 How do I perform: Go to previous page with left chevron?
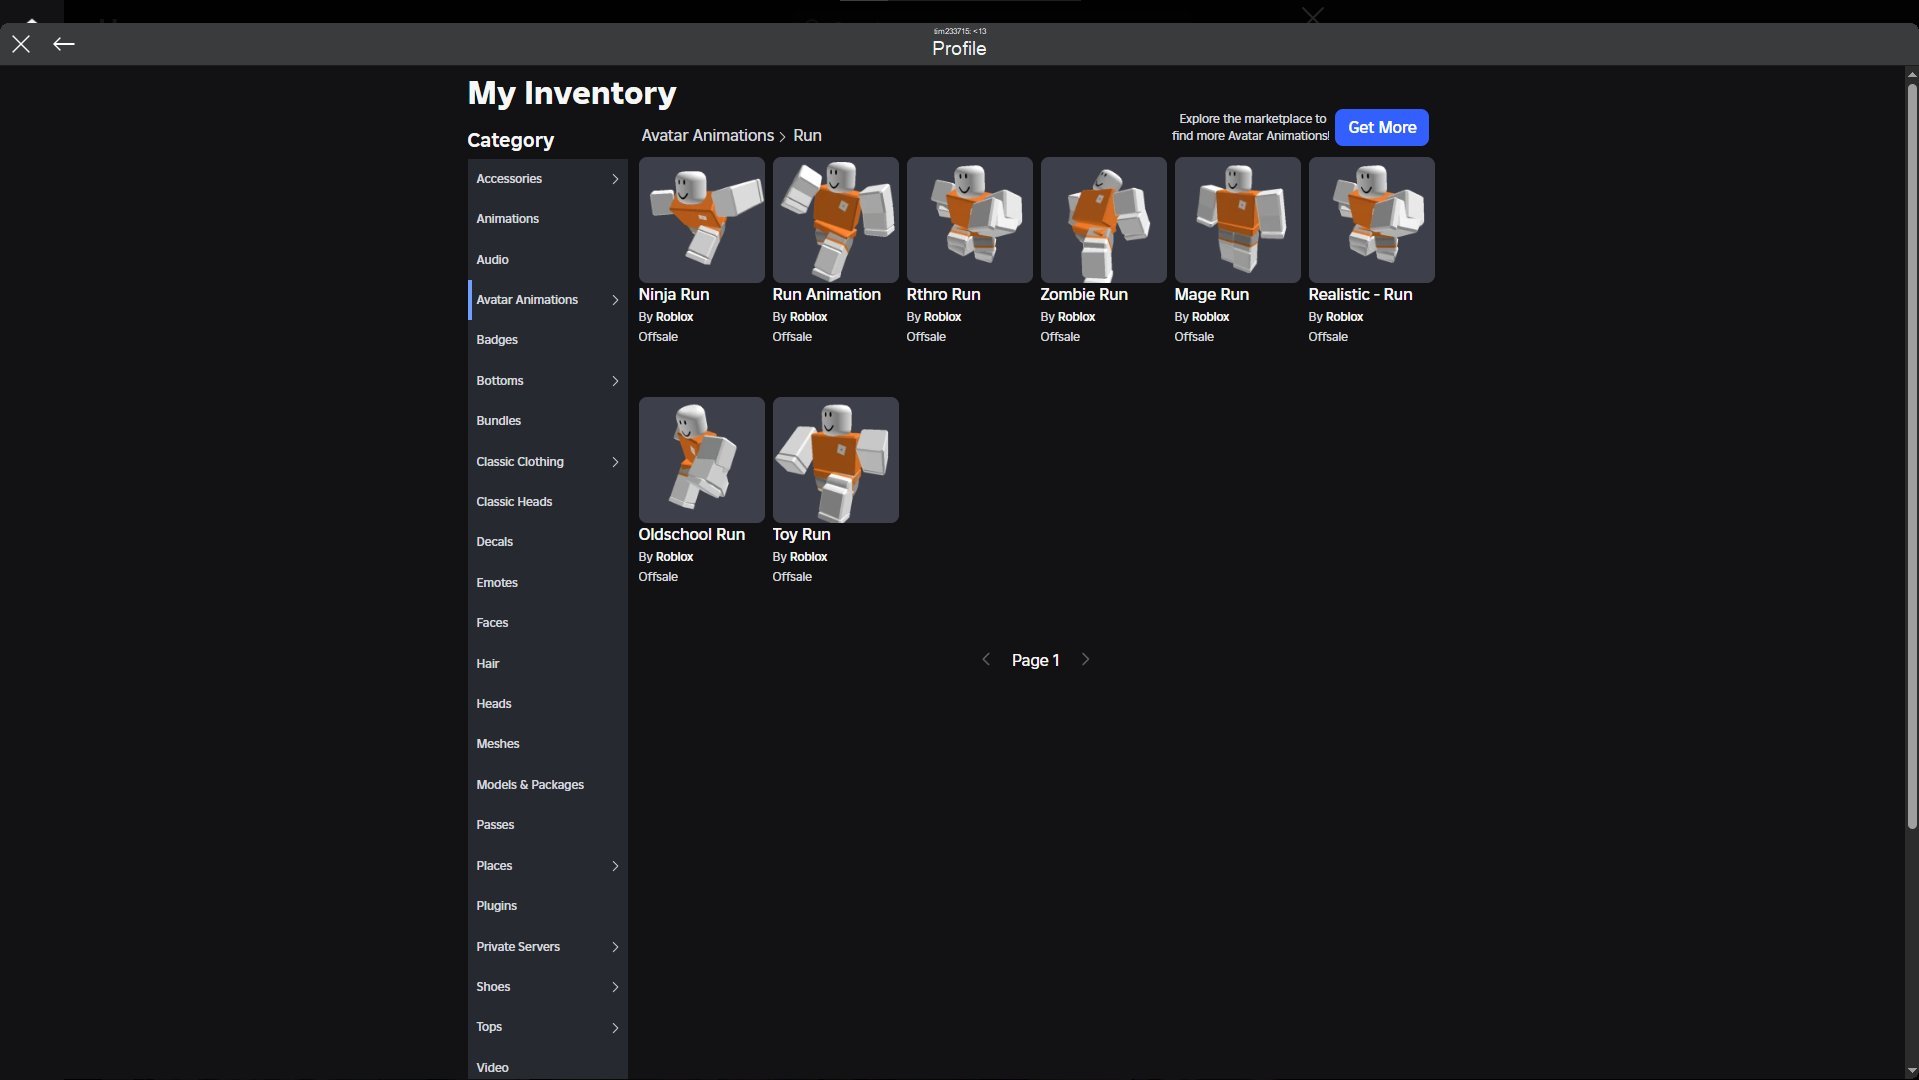click(x=986, y=660)
